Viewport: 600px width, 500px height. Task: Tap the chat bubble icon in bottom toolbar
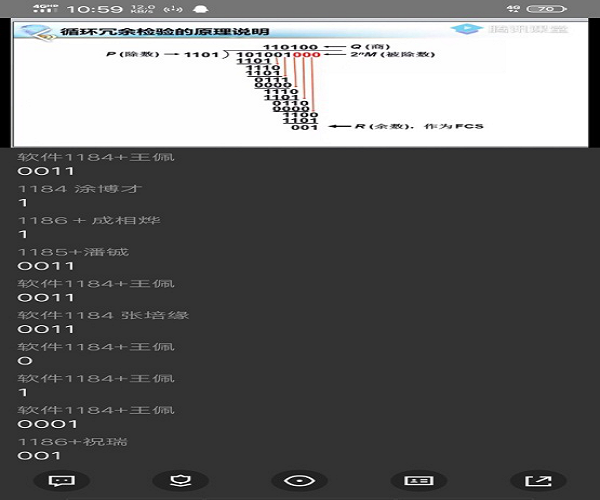pyautogui.click(x=61, y=480)
